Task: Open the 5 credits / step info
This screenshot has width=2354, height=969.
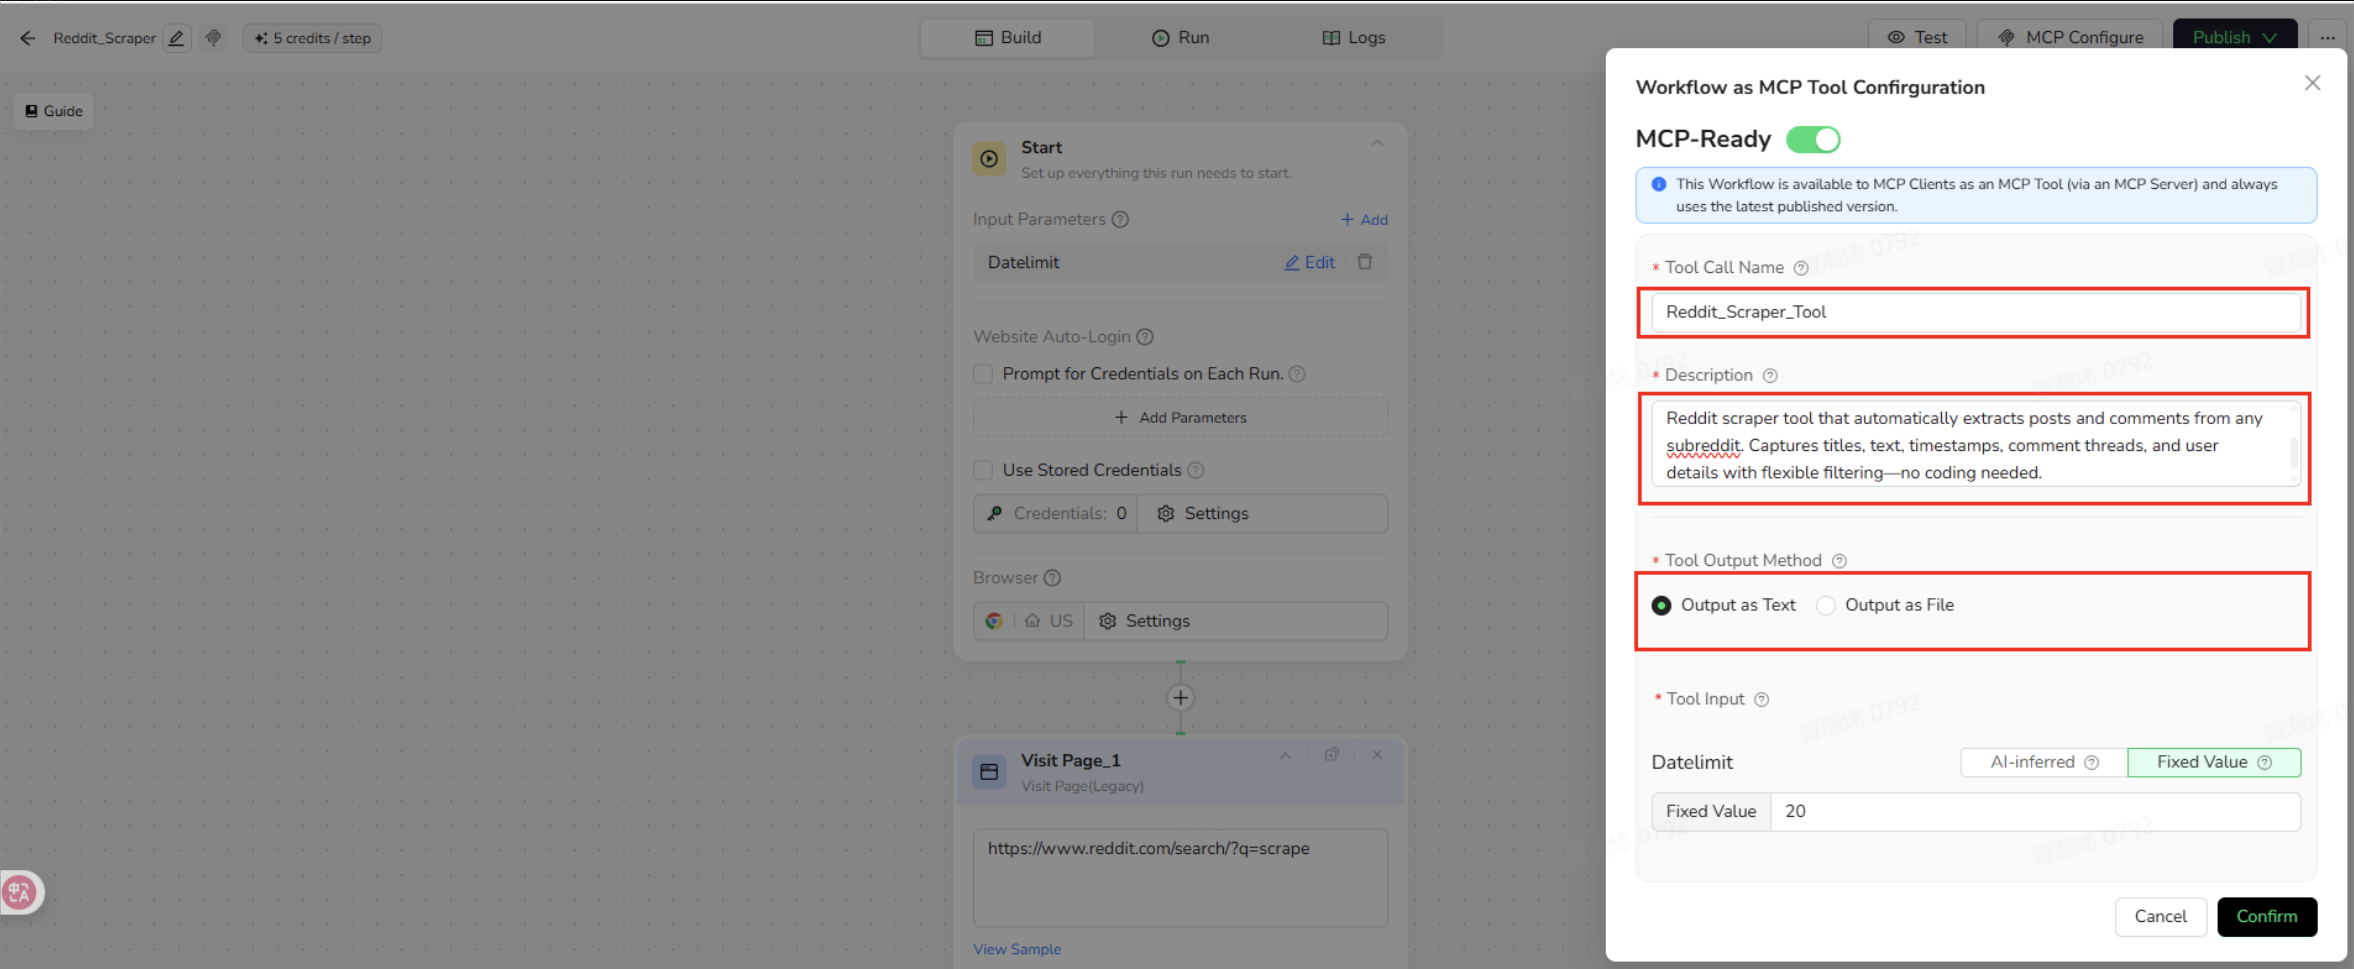Action: (312, 38)
